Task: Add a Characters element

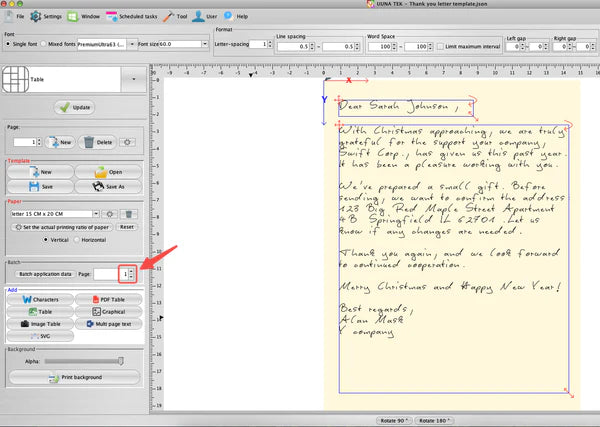Action: pyautogui.click(x=38, y=299)
